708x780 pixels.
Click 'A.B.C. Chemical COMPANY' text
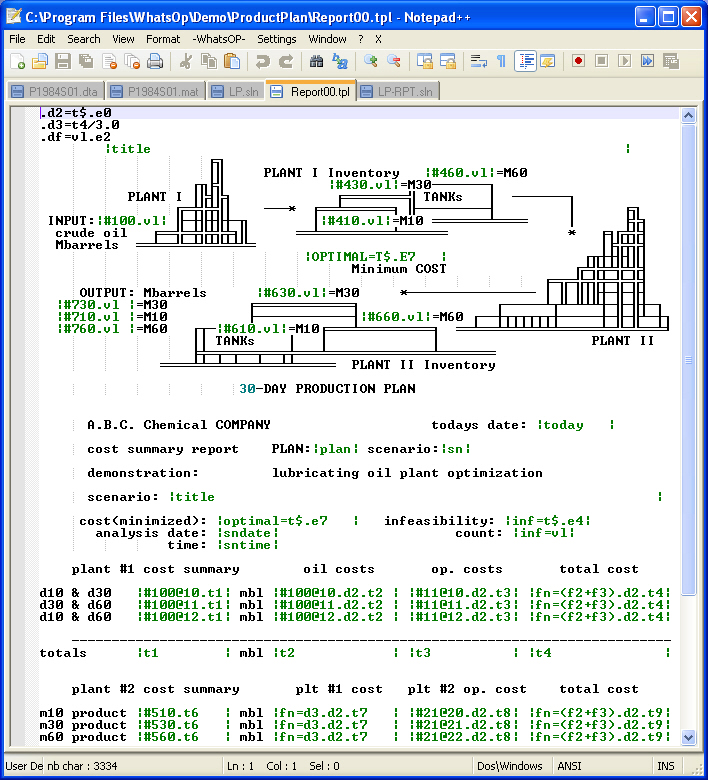(179, 425)
